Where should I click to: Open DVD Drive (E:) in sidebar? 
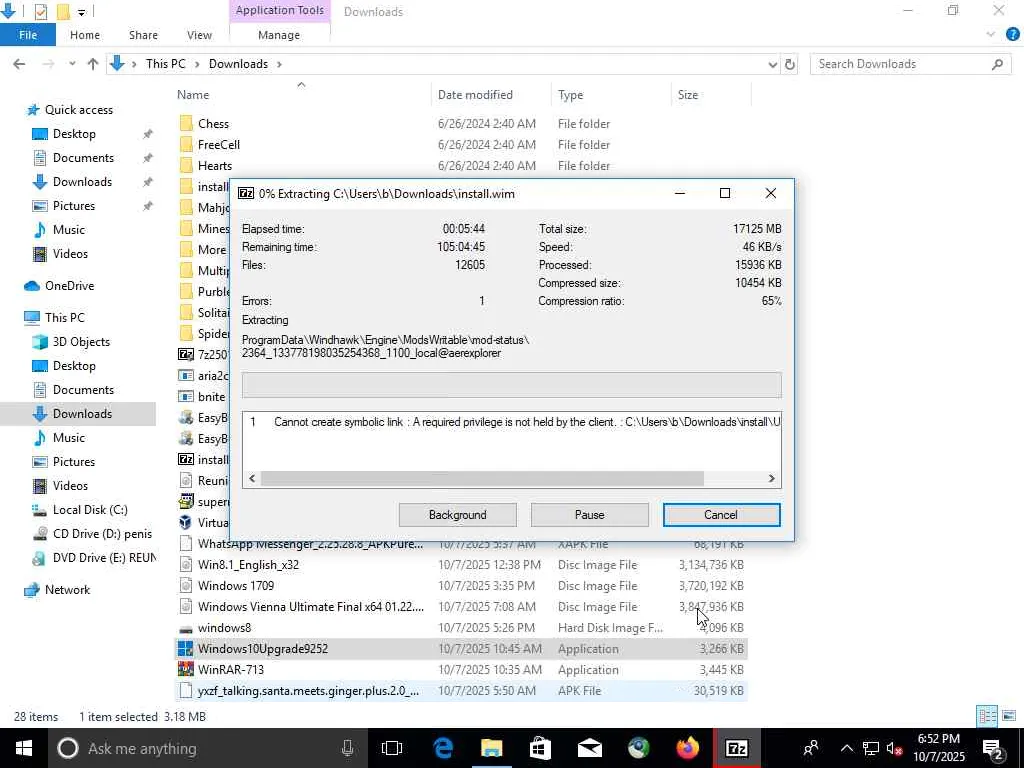104,558
